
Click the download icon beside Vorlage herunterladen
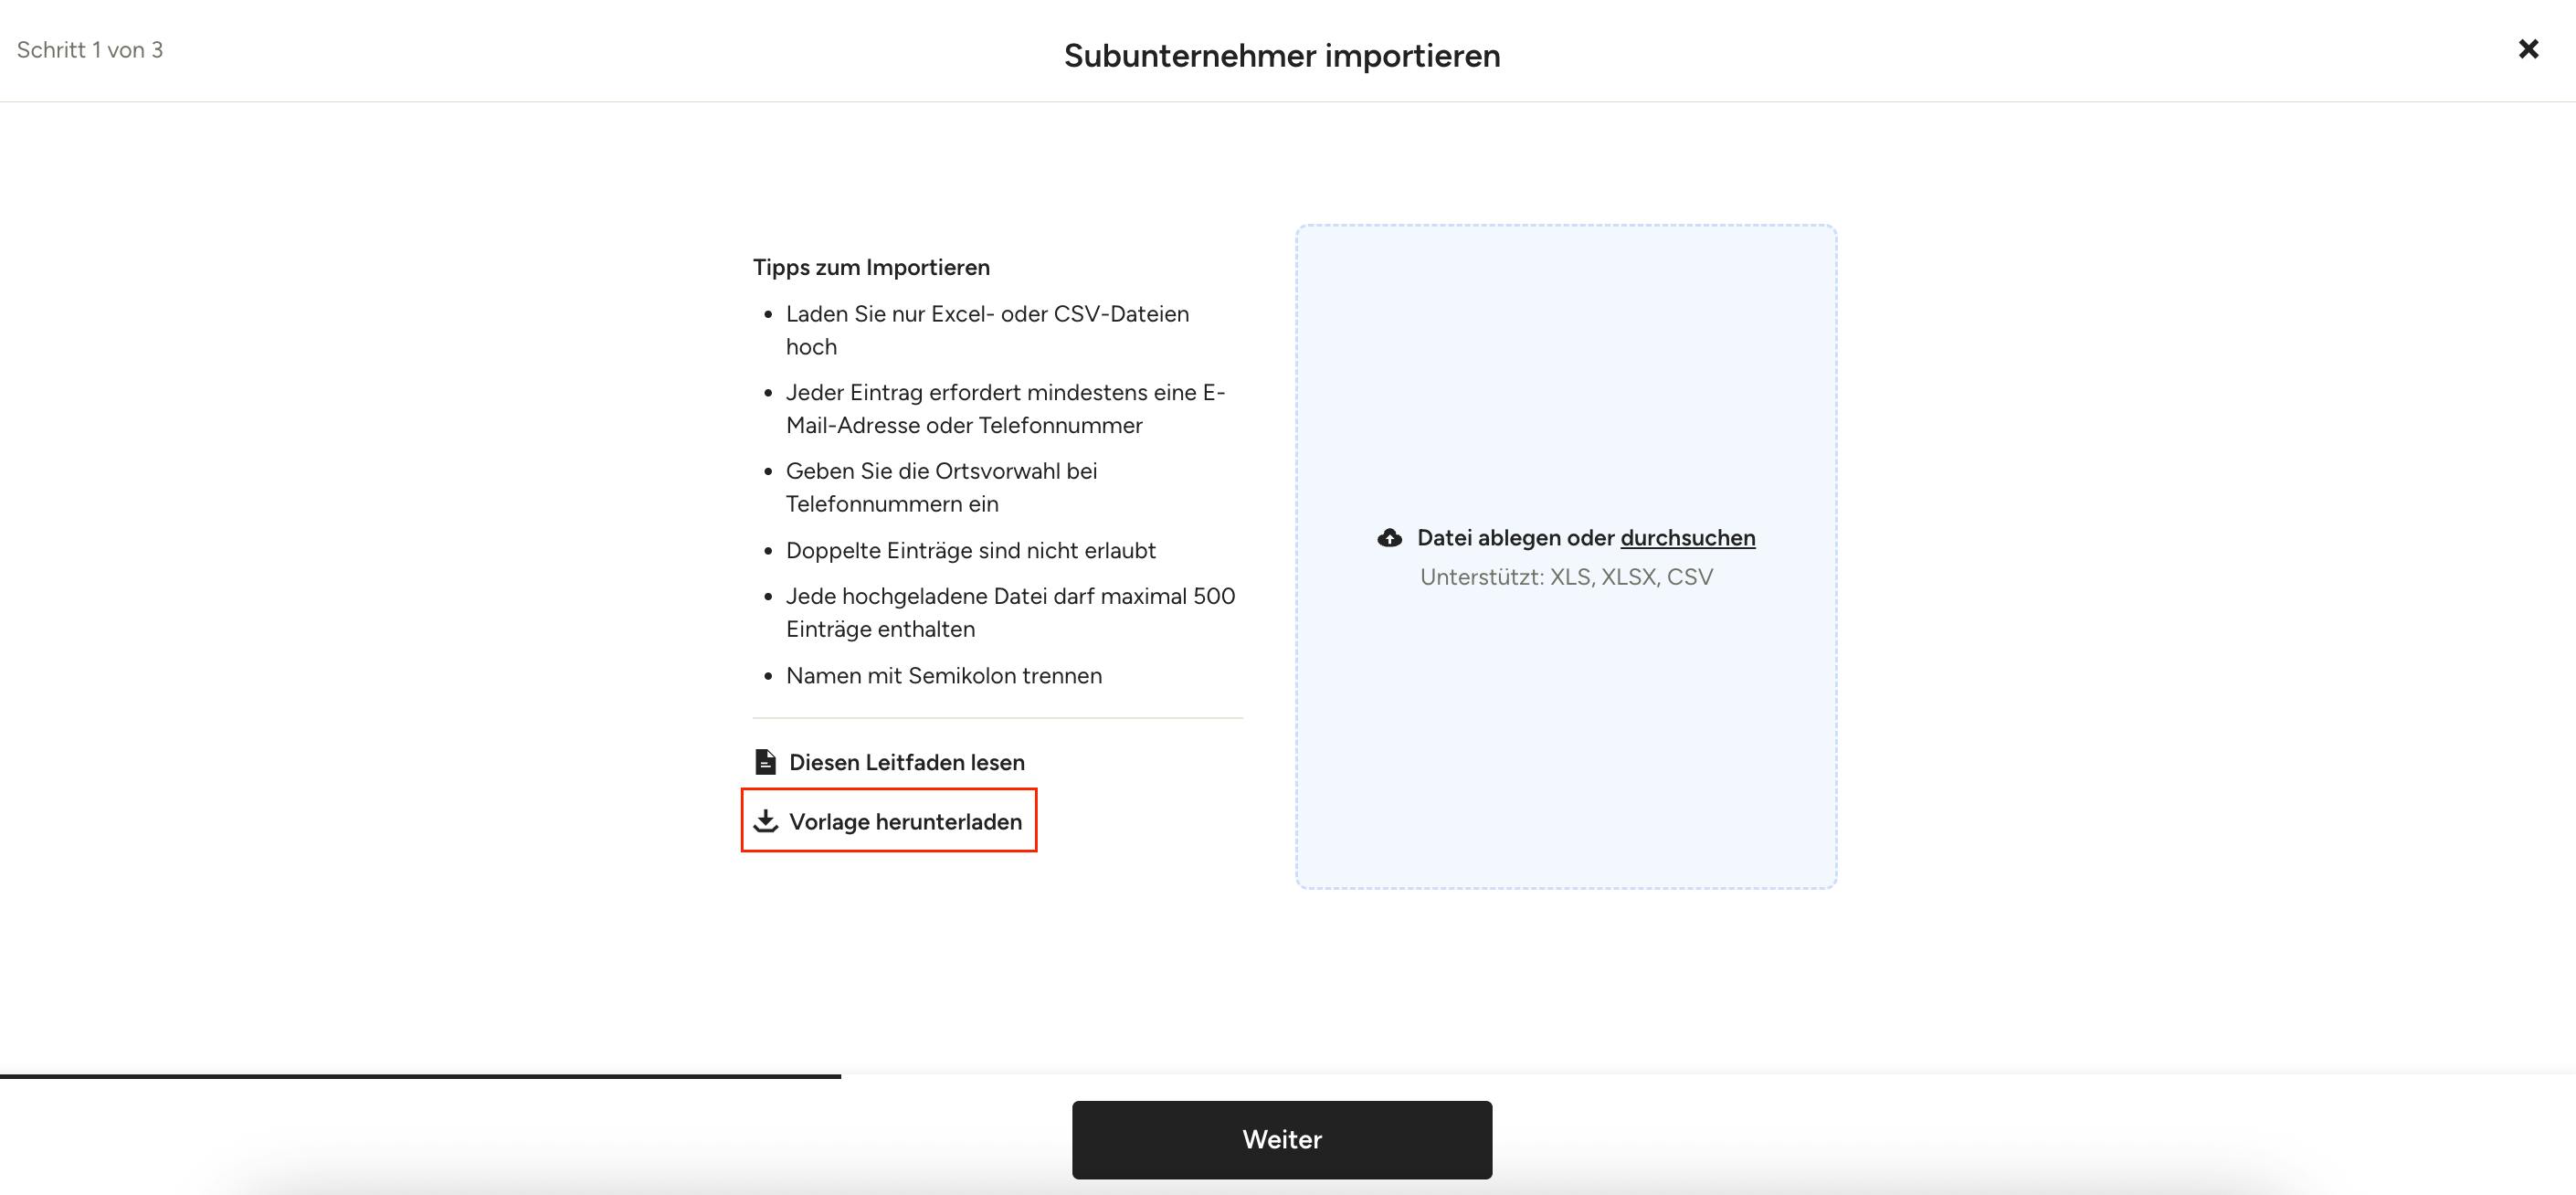pos(765,821)
